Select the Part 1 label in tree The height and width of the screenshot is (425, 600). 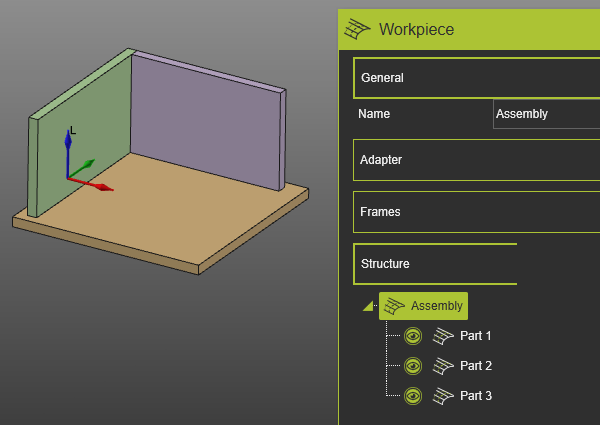pyautogui.click(x=476, y=337)
